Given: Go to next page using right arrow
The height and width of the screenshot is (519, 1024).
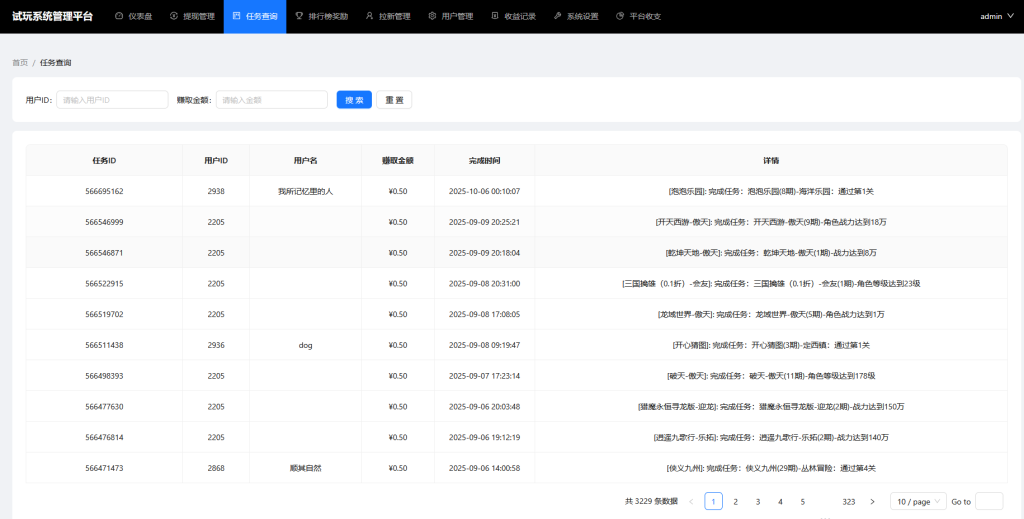Looking at the screenshot, I should pos(872,501).
